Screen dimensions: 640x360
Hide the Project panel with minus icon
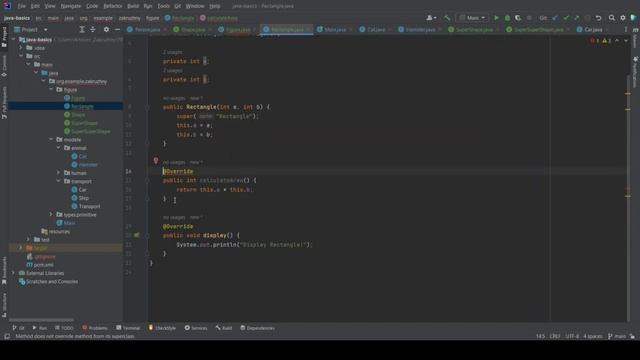(117, 29)
